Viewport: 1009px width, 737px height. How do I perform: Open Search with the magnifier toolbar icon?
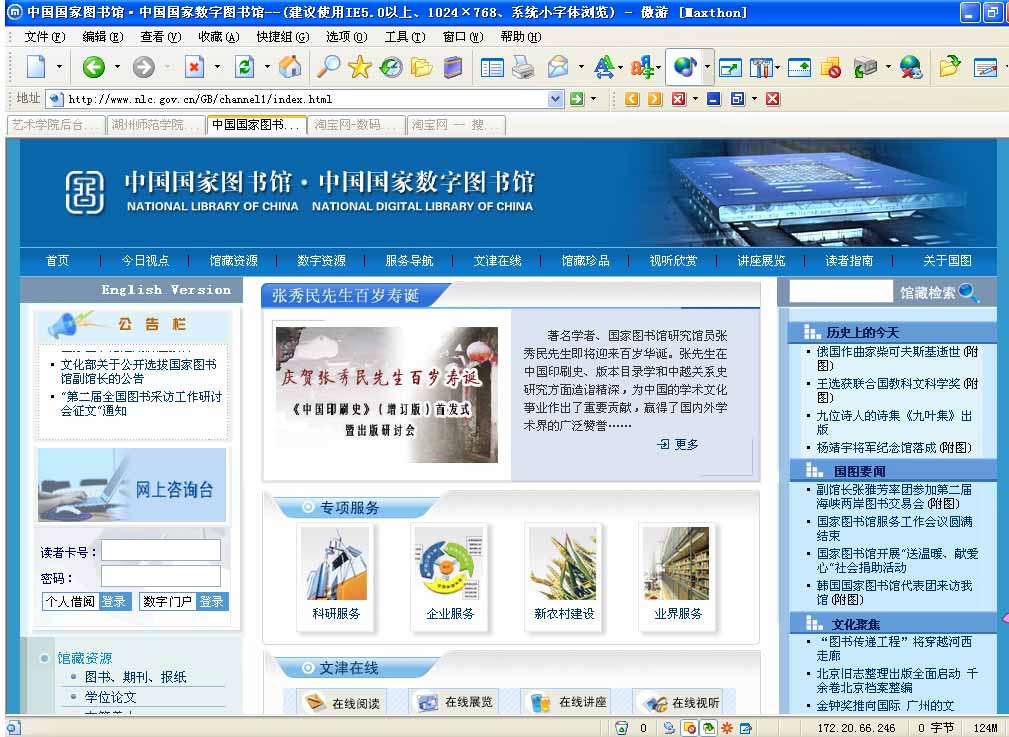point(328,66)
